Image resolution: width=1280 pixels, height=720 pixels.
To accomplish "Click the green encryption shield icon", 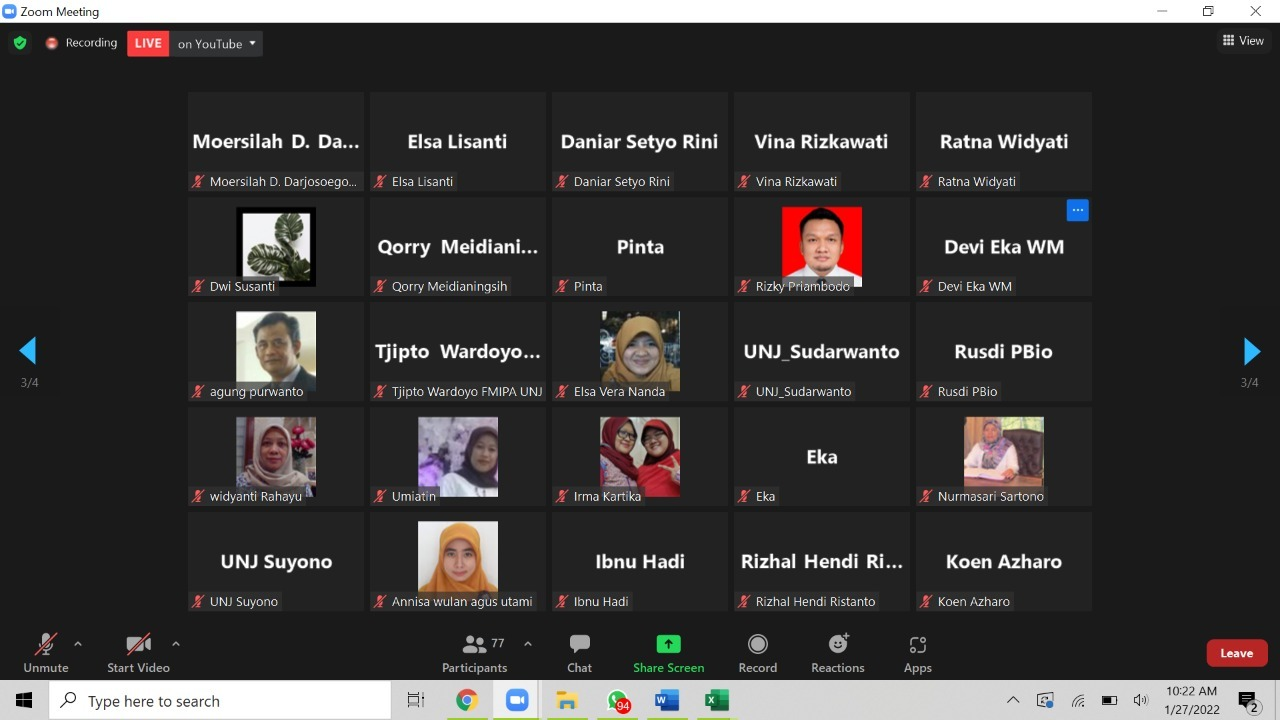I will pos(20,43).
